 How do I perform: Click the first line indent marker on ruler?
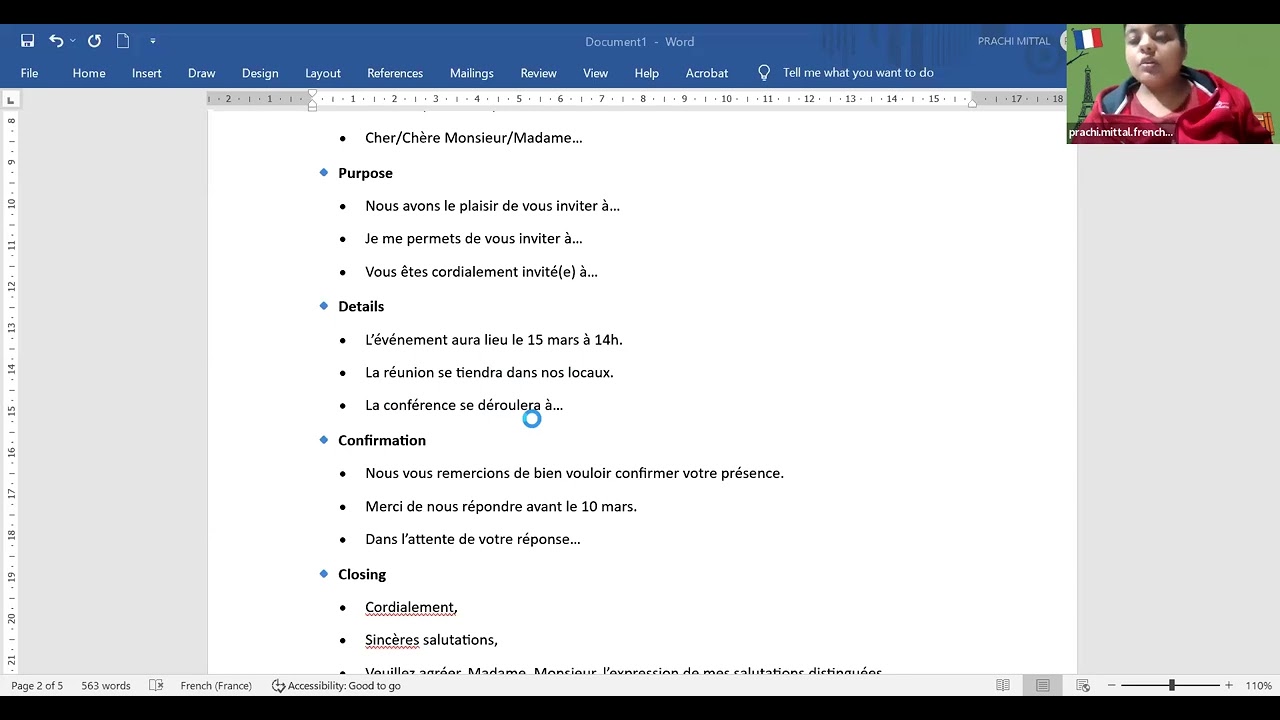pyautogui.click(x=312, y=95)
